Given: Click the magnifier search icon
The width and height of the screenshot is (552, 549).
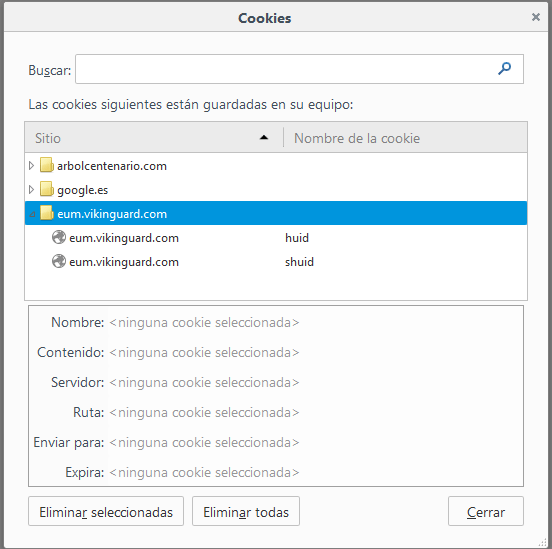Looking at the screenshot, I should pos(504,68).
